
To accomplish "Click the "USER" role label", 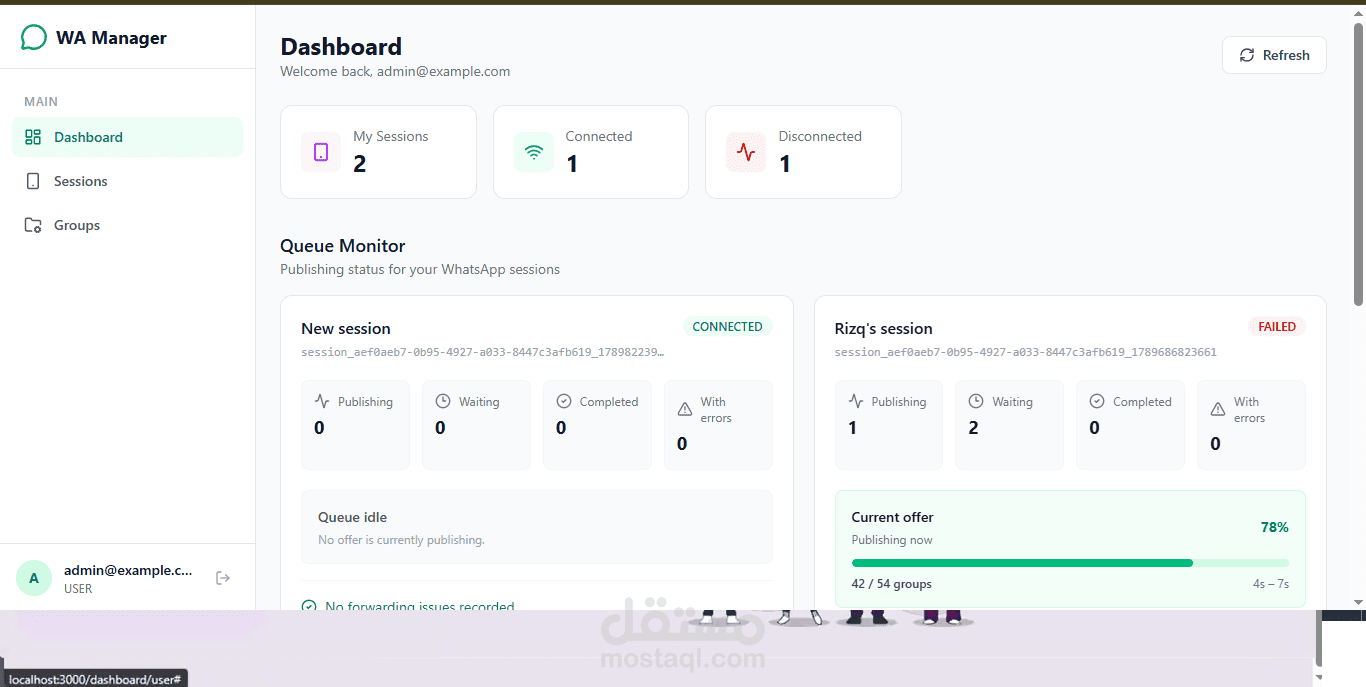I will click(78, 589).
